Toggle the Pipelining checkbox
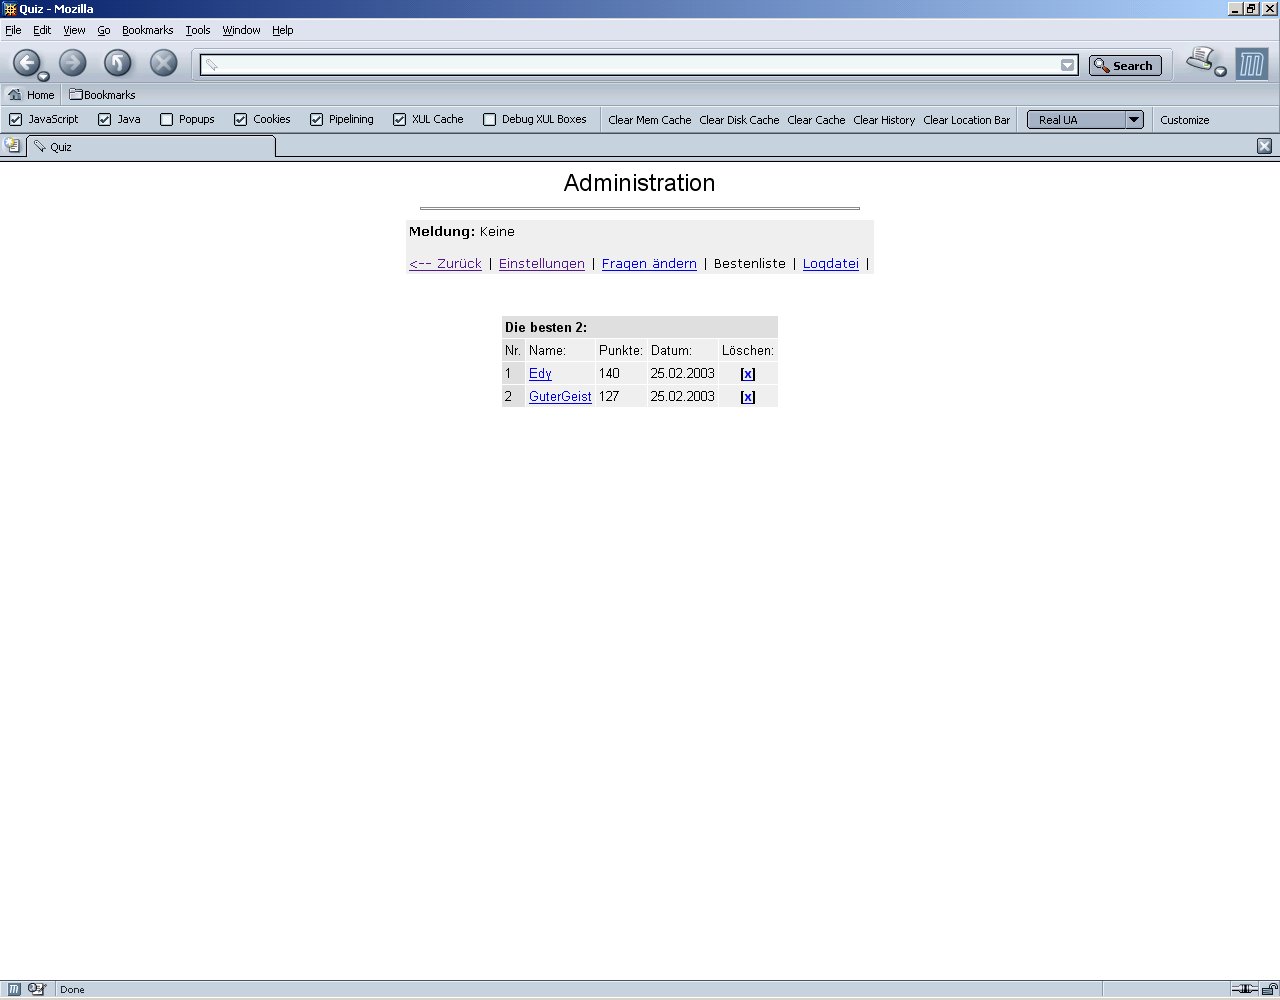1280x1000 pixels. tap(316, 119)
